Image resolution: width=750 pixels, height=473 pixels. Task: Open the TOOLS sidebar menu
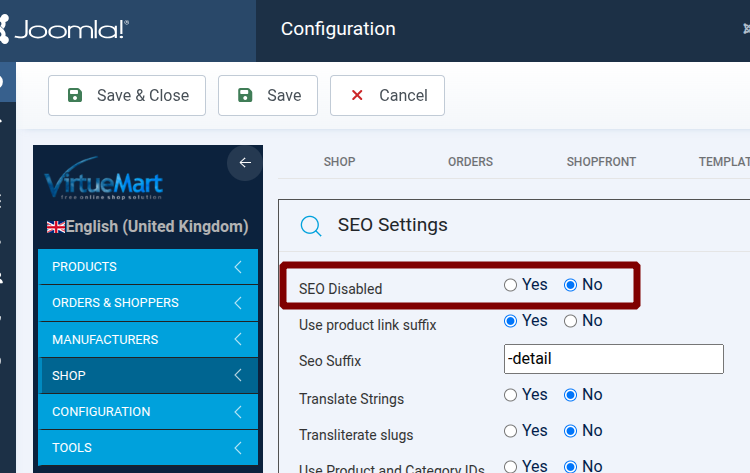click(148, 448)
